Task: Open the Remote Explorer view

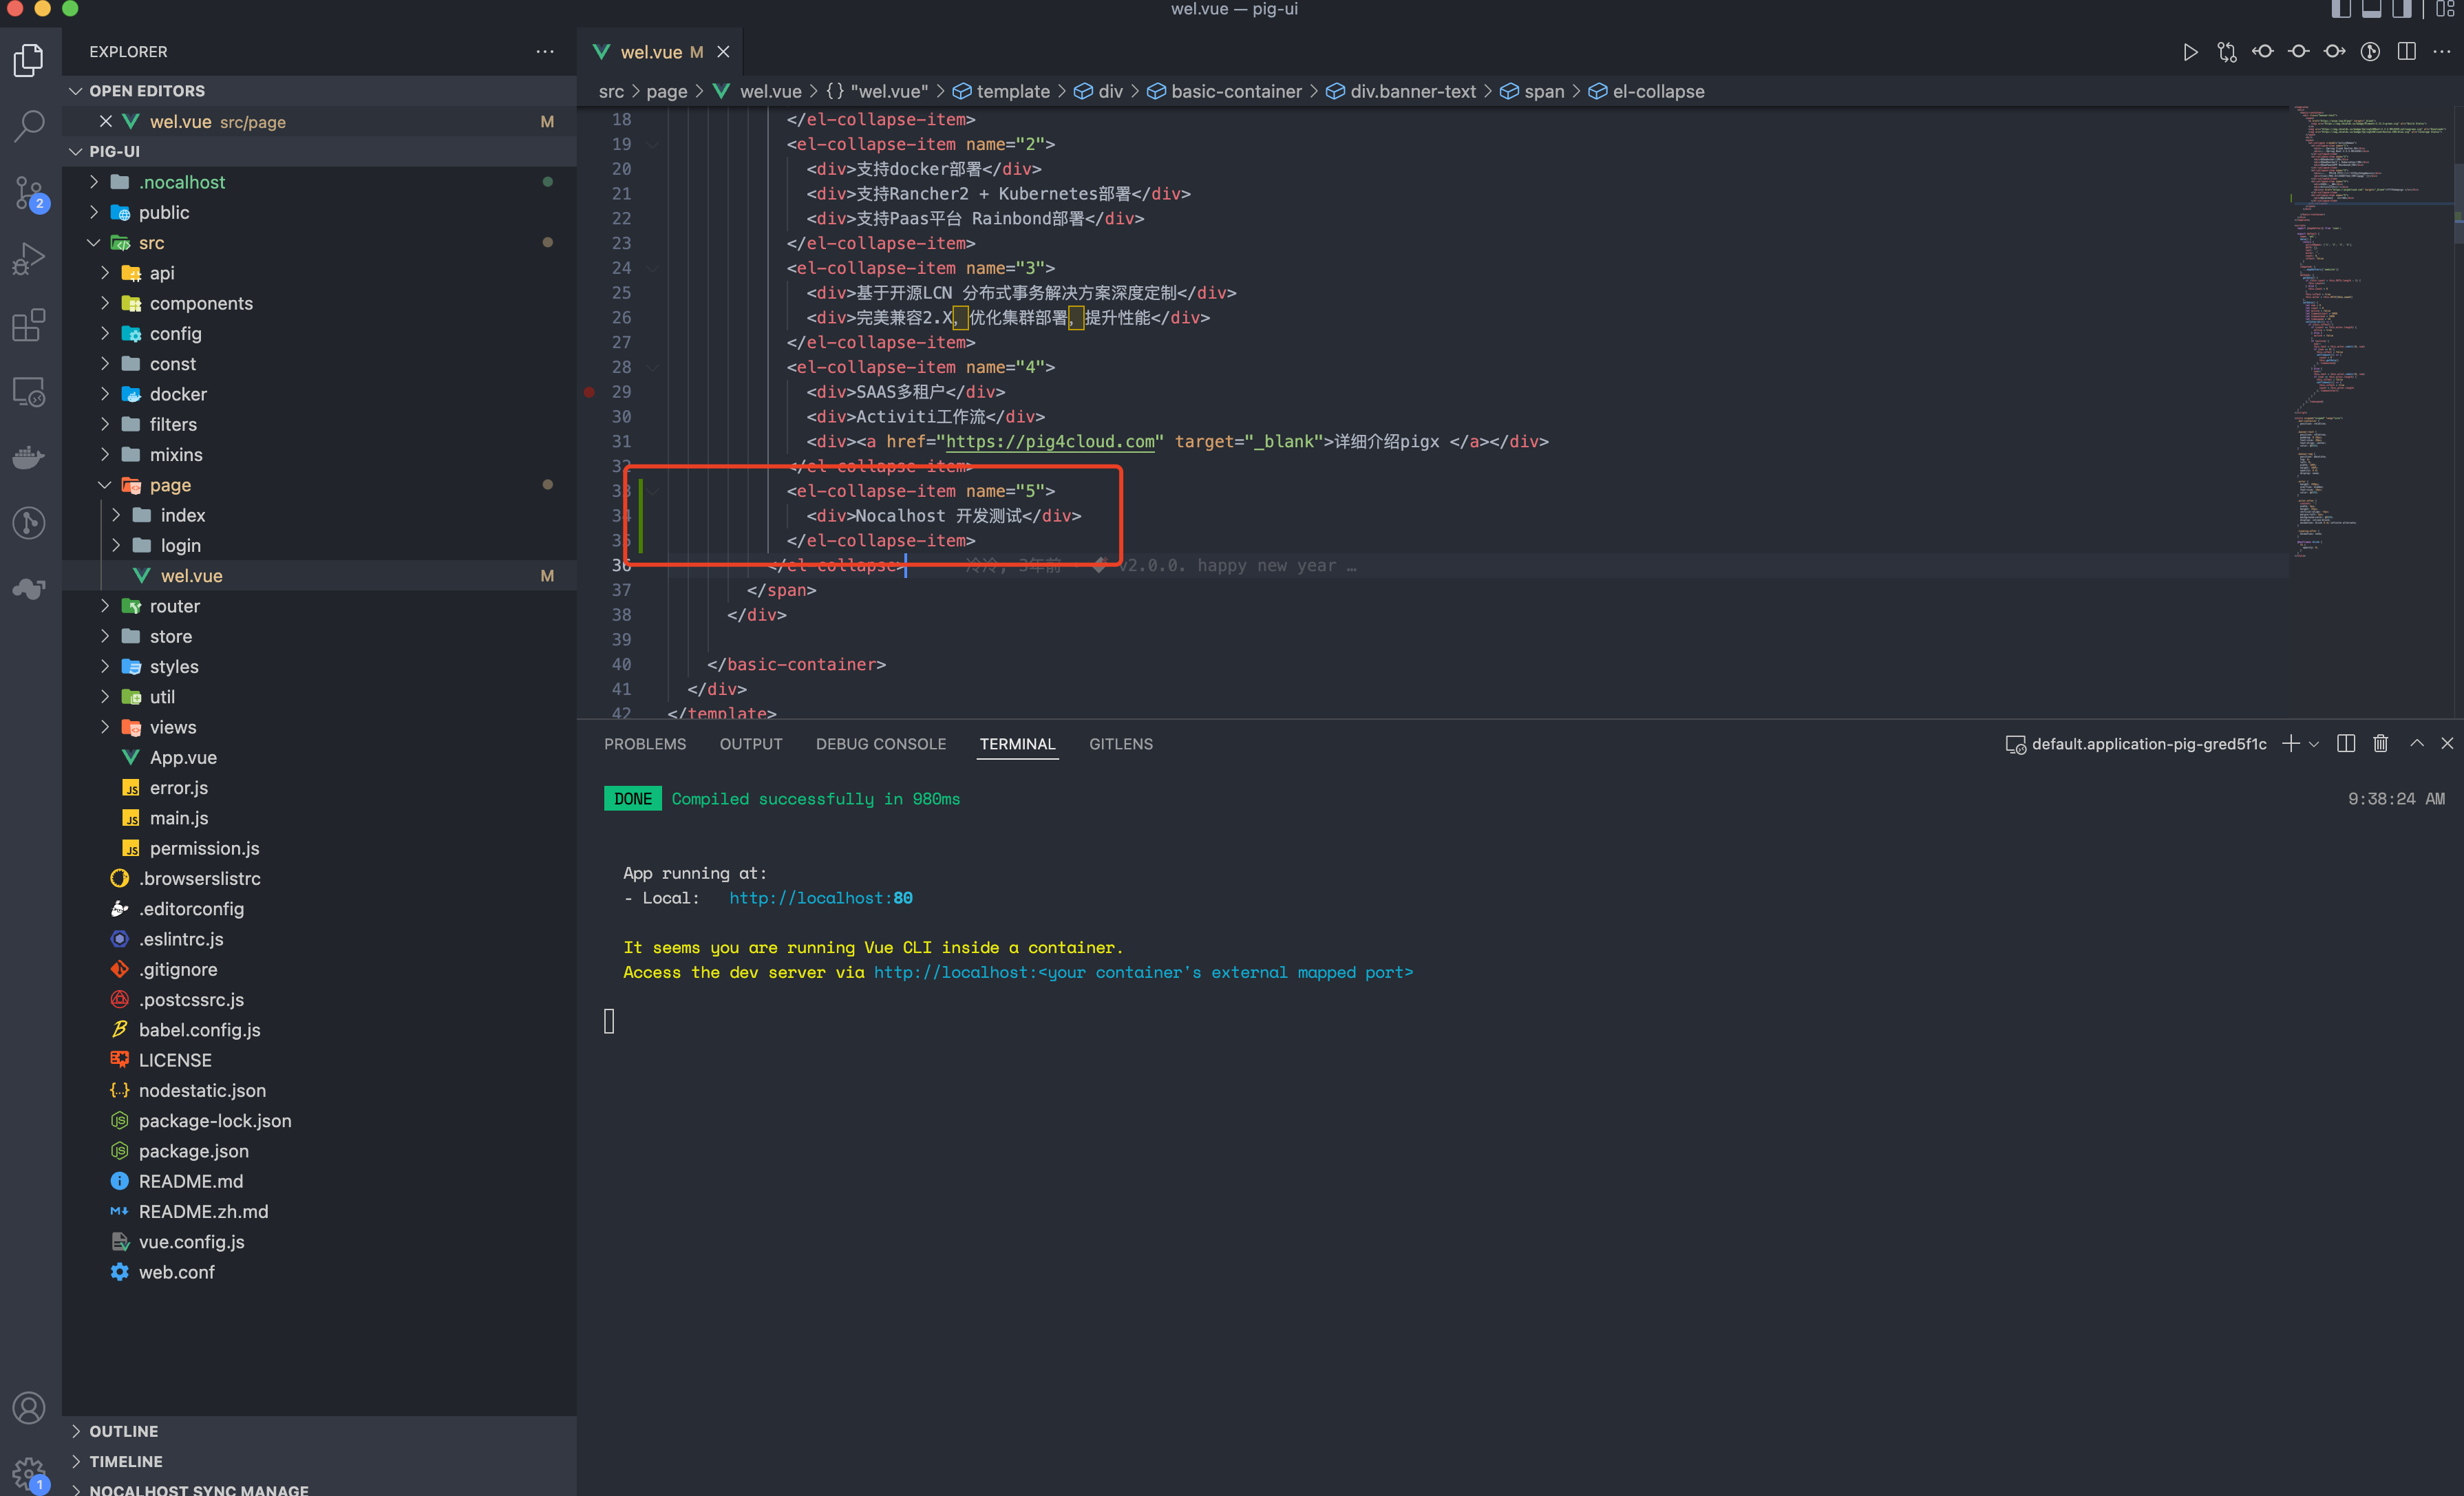Action: [x=29, y=391]
